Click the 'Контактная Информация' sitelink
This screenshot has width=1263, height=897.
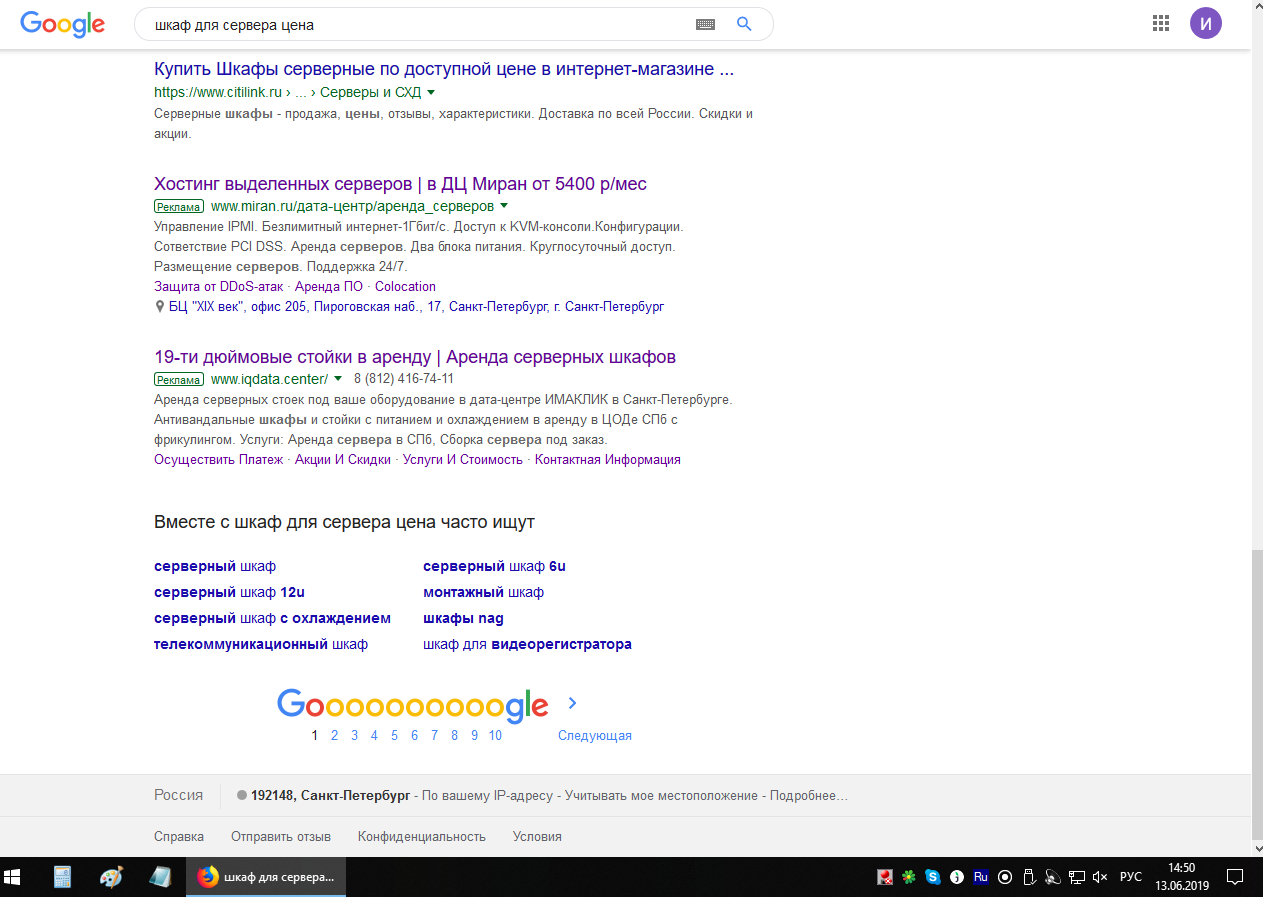pos(608,460)
